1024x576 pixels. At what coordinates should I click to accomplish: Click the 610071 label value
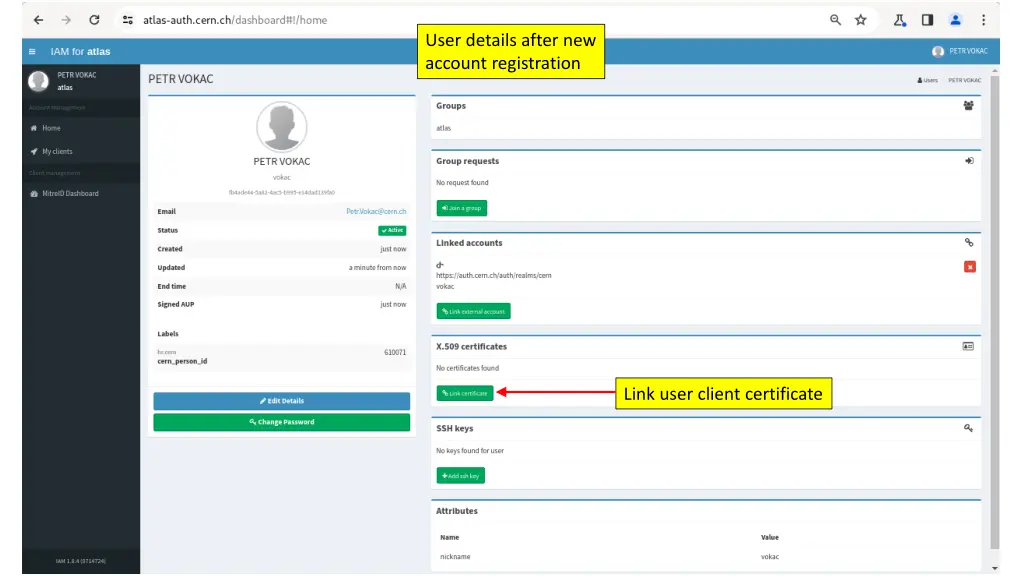pos(395,353)
